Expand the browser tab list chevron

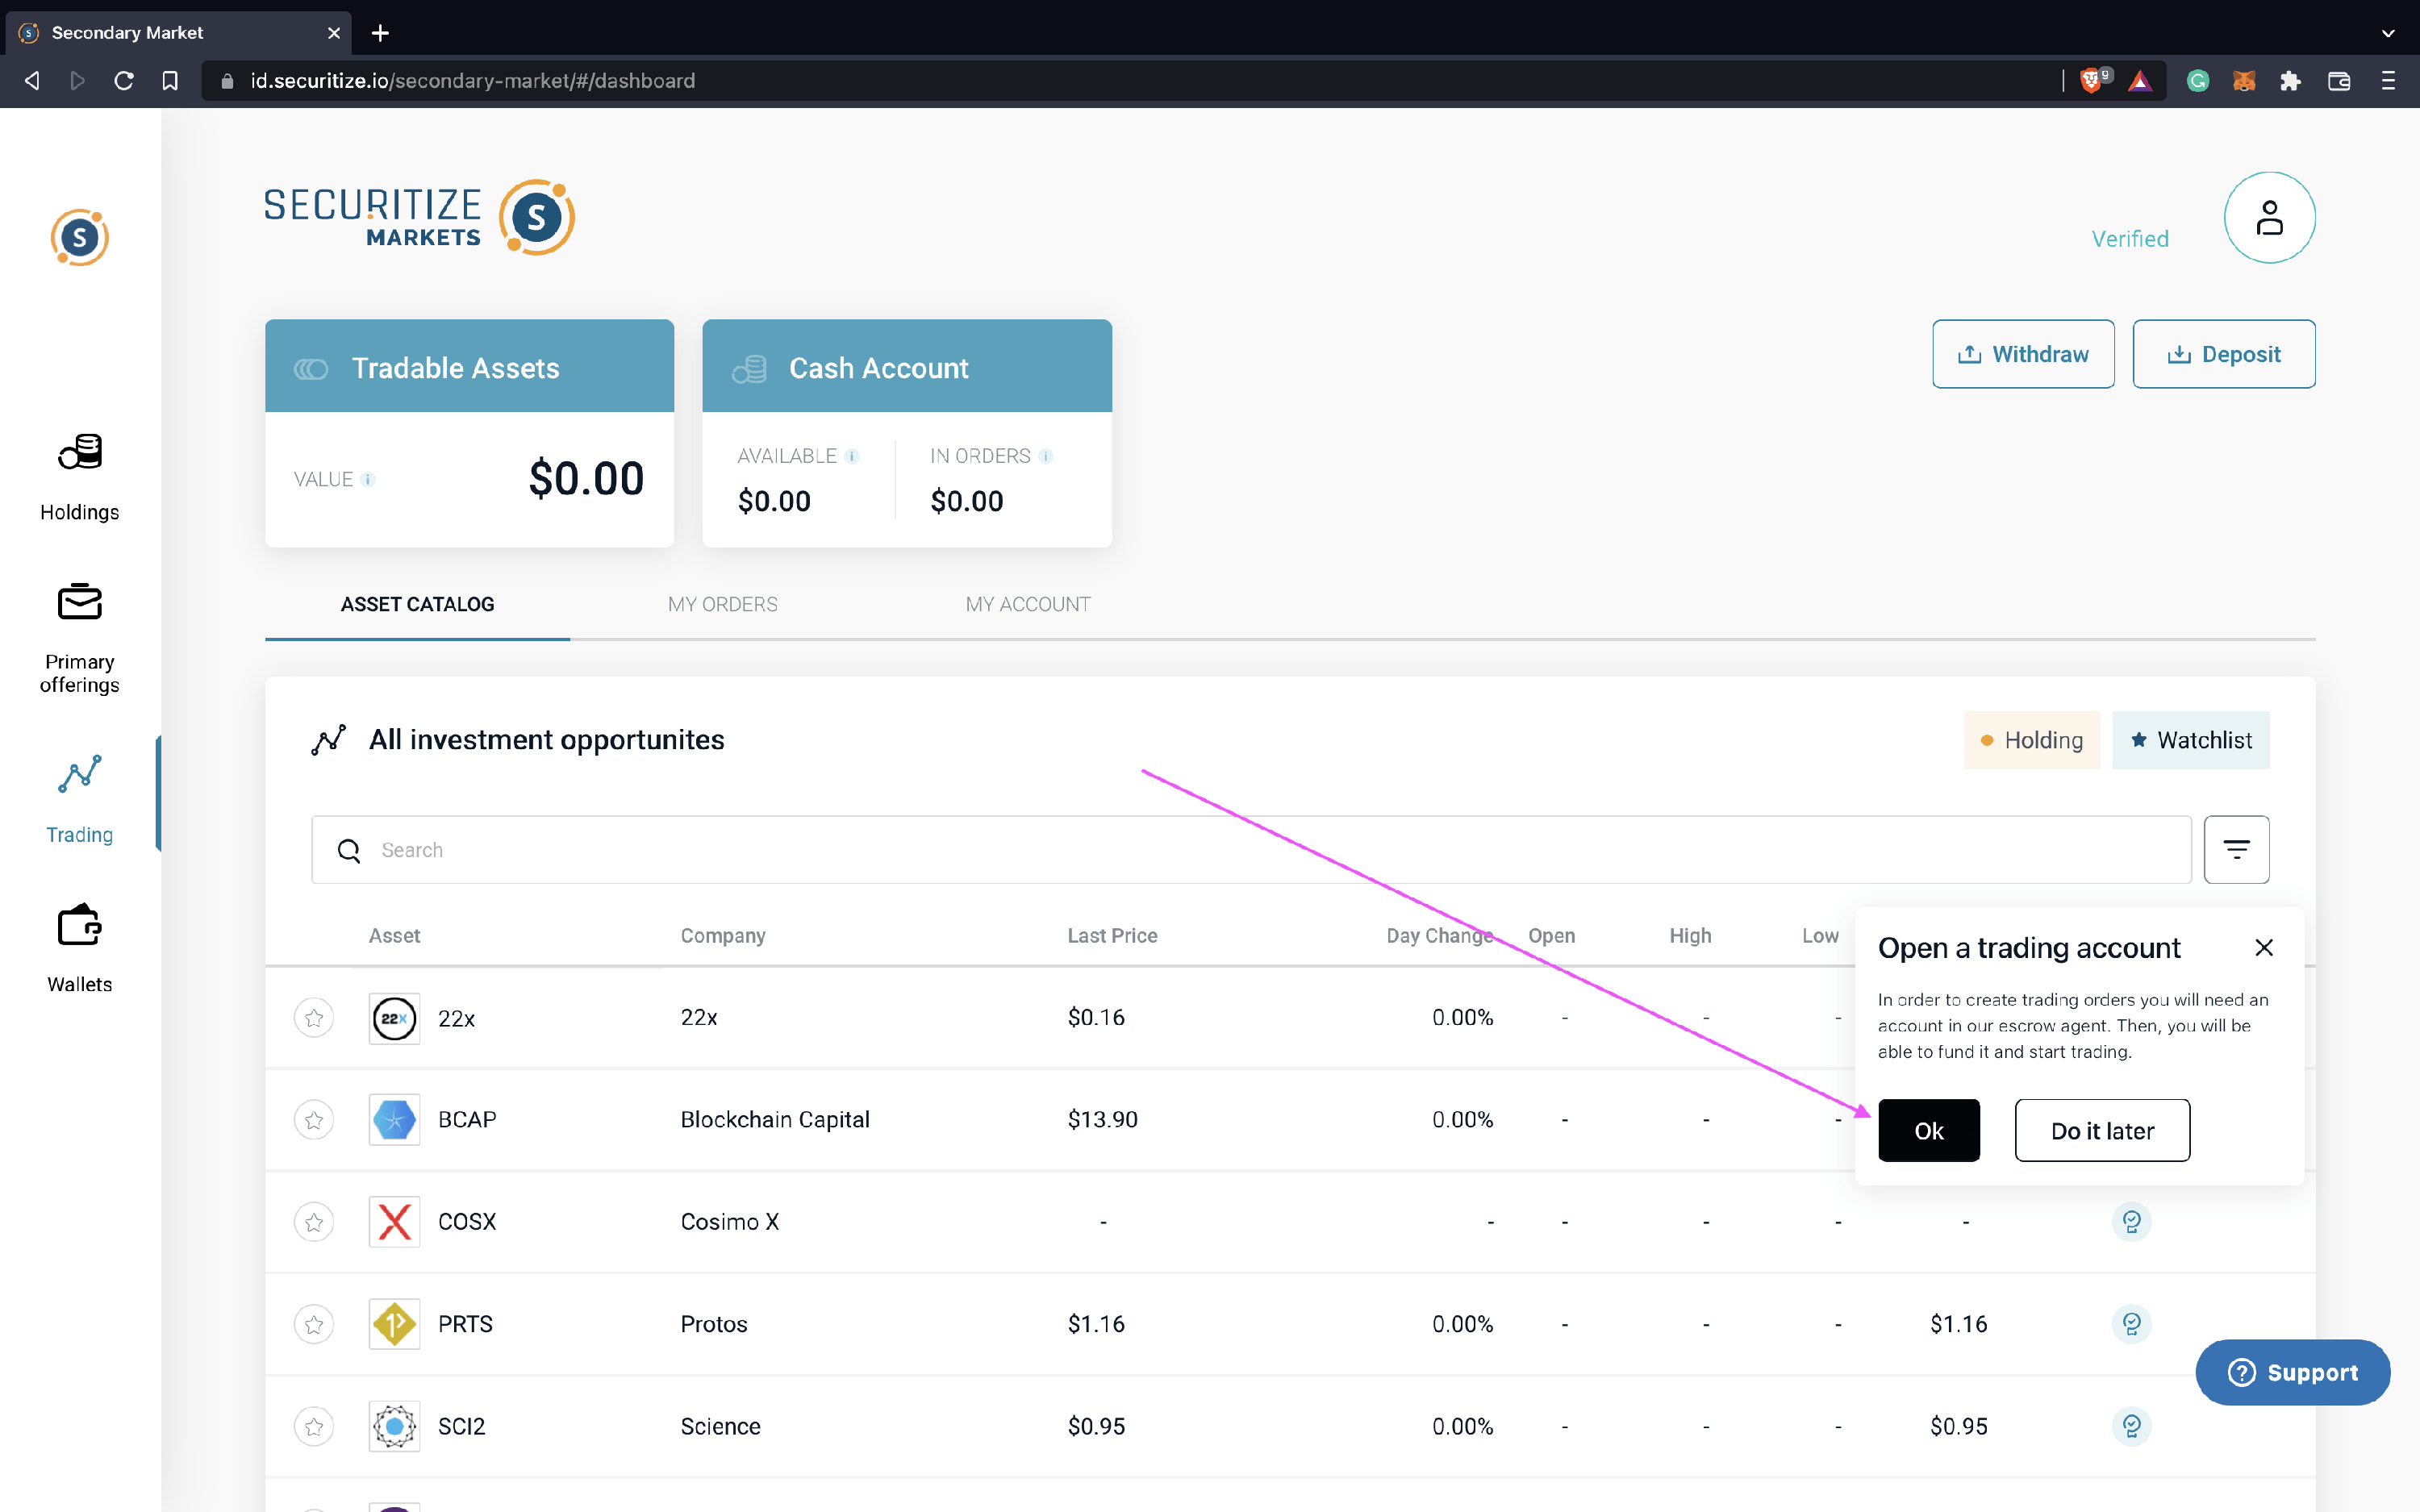(2388, 33)
